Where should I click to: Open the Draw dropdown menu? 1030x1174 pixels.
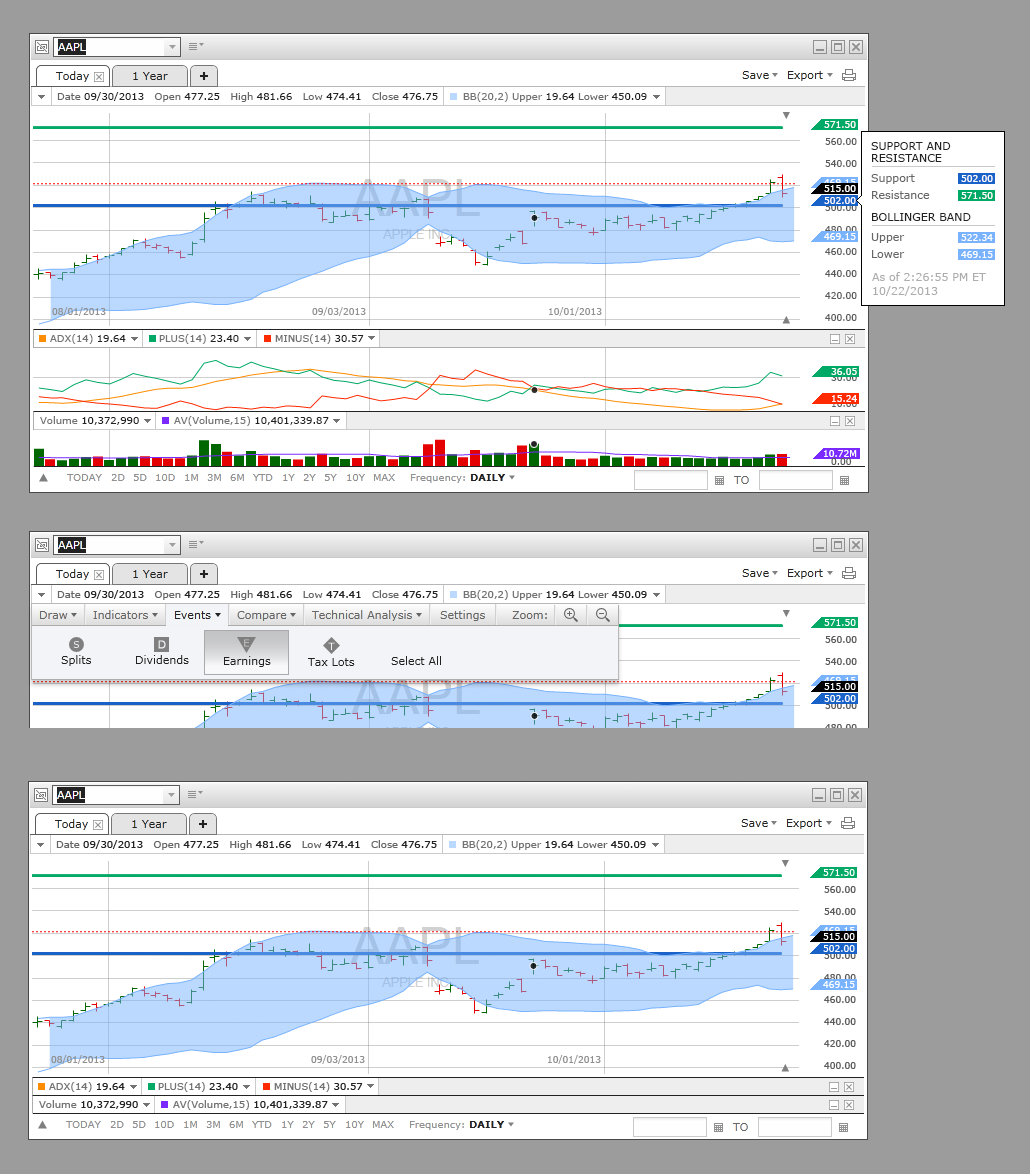[58, 615]
